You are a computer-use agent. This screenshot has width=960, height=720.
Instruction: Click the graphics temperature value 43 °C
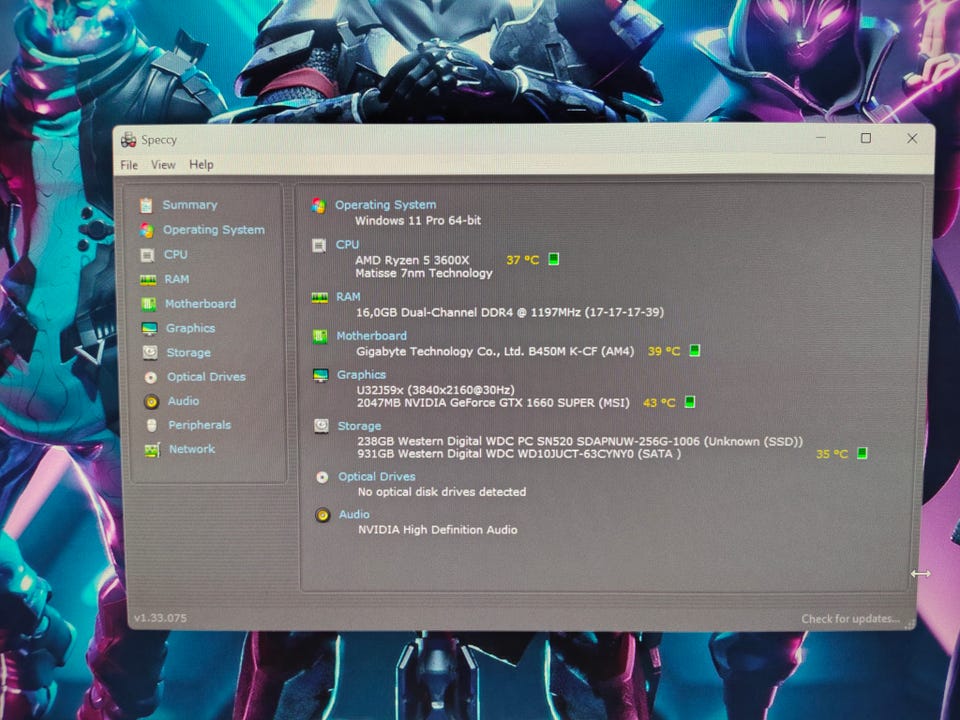(659, 403)
